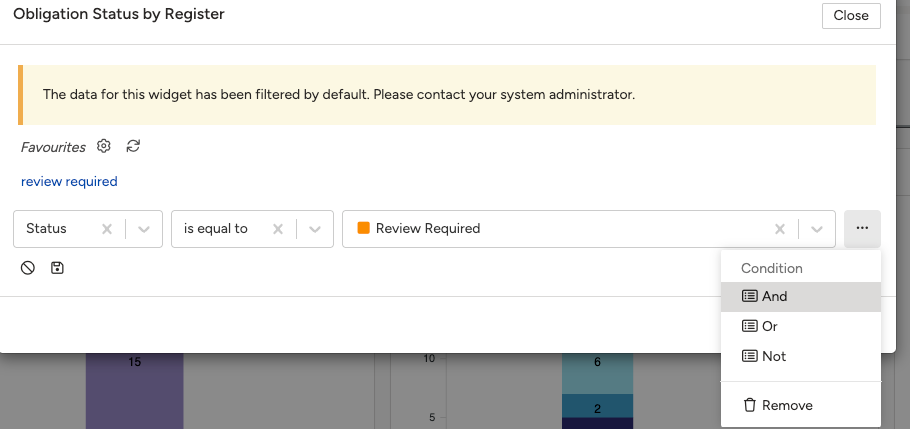Select Remove from the condition menu
Image resolution: width=910 pixels, height=429 pixels.
point(801,405)
